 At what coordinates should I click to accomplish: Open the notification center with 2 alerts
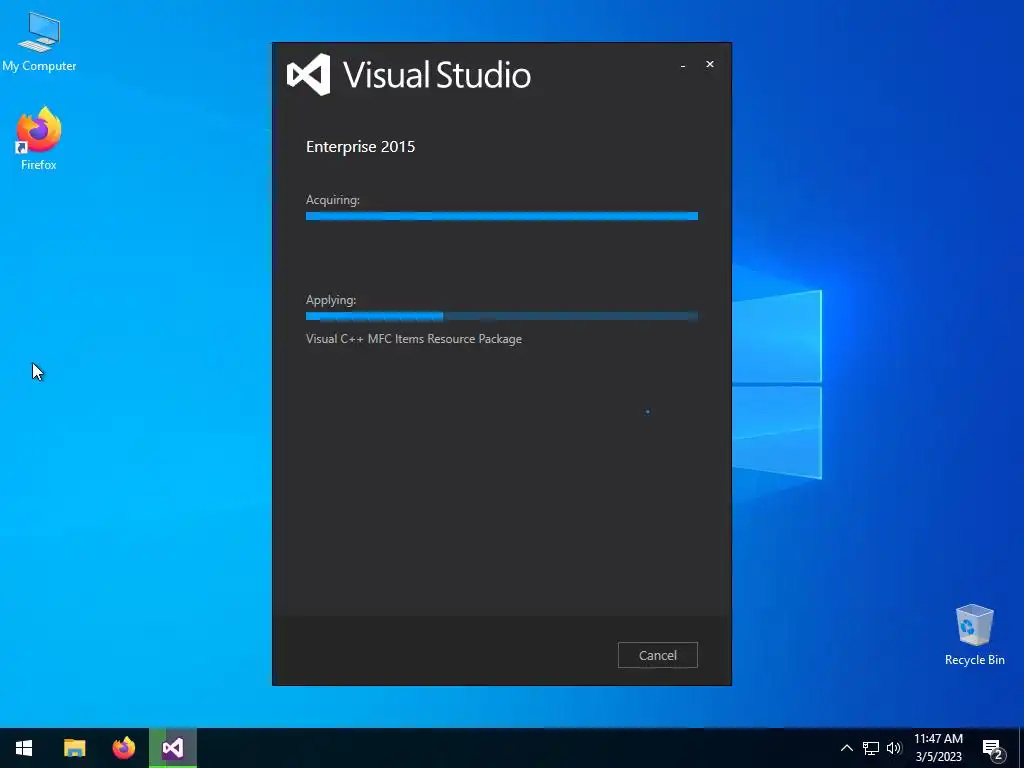pos(993,749)
